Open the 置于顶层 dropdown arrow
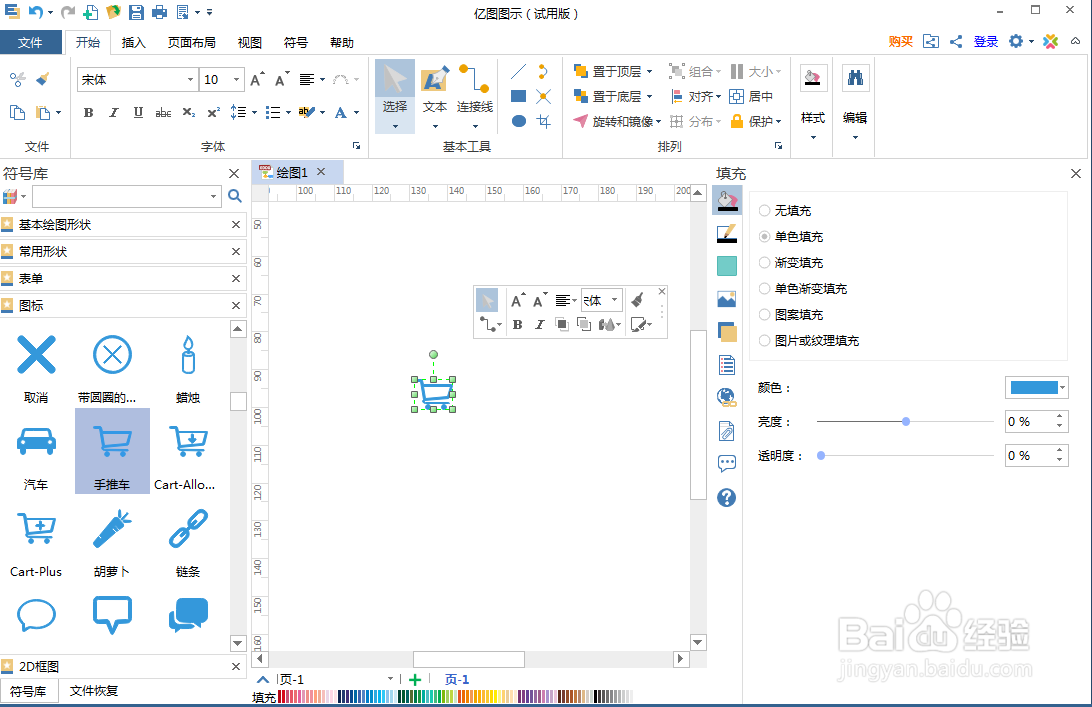This screenshot has width=1092, height=707. point(648,71)
